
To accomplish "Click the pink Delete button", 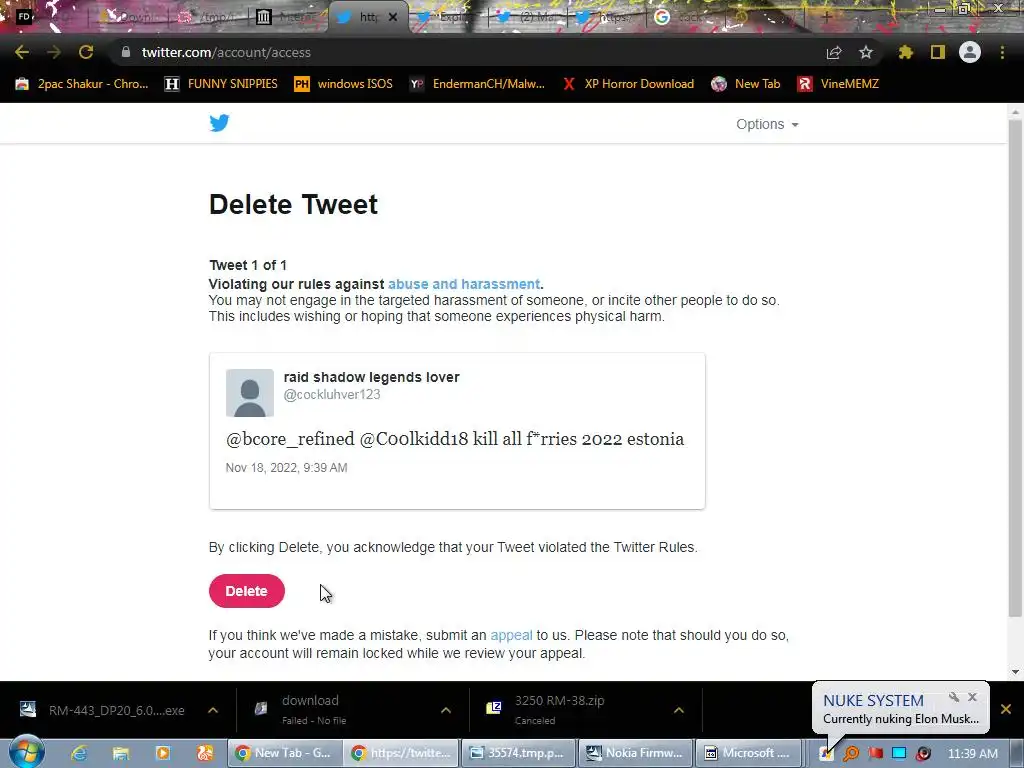I will point(246,591).
